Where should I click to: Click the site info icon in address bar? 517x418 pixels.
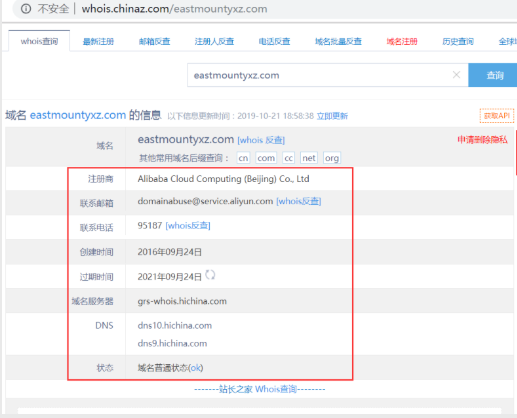[x=26, y=9]
